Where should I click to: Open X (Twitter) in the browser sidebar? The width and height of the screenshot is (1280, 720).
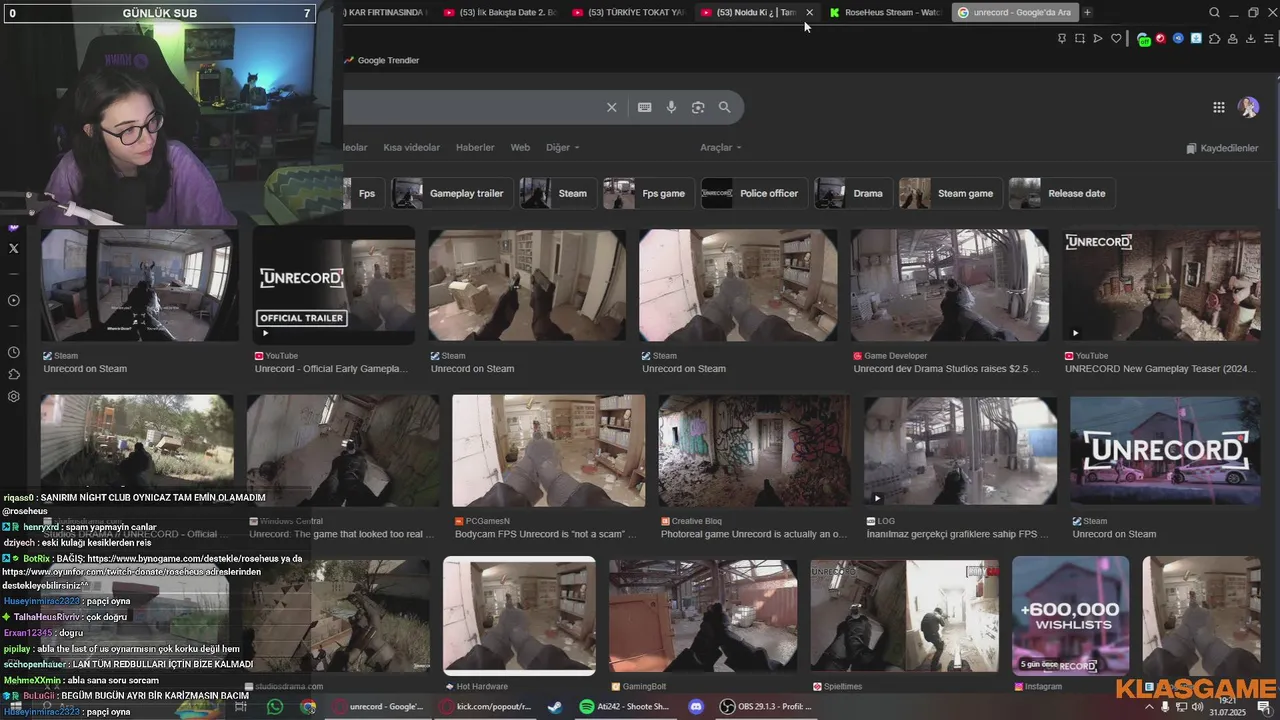point(13,248)
